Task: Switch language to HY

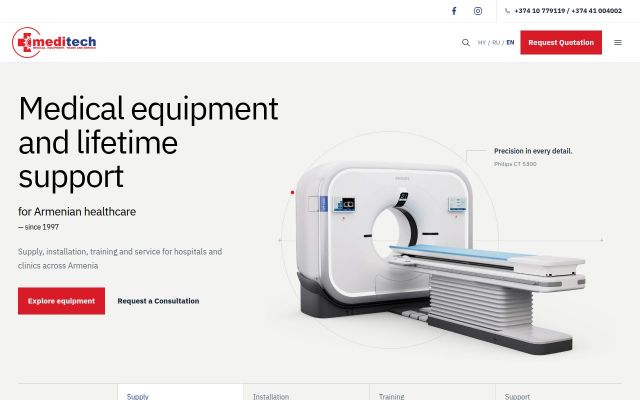Action: [x=482, y=42]
